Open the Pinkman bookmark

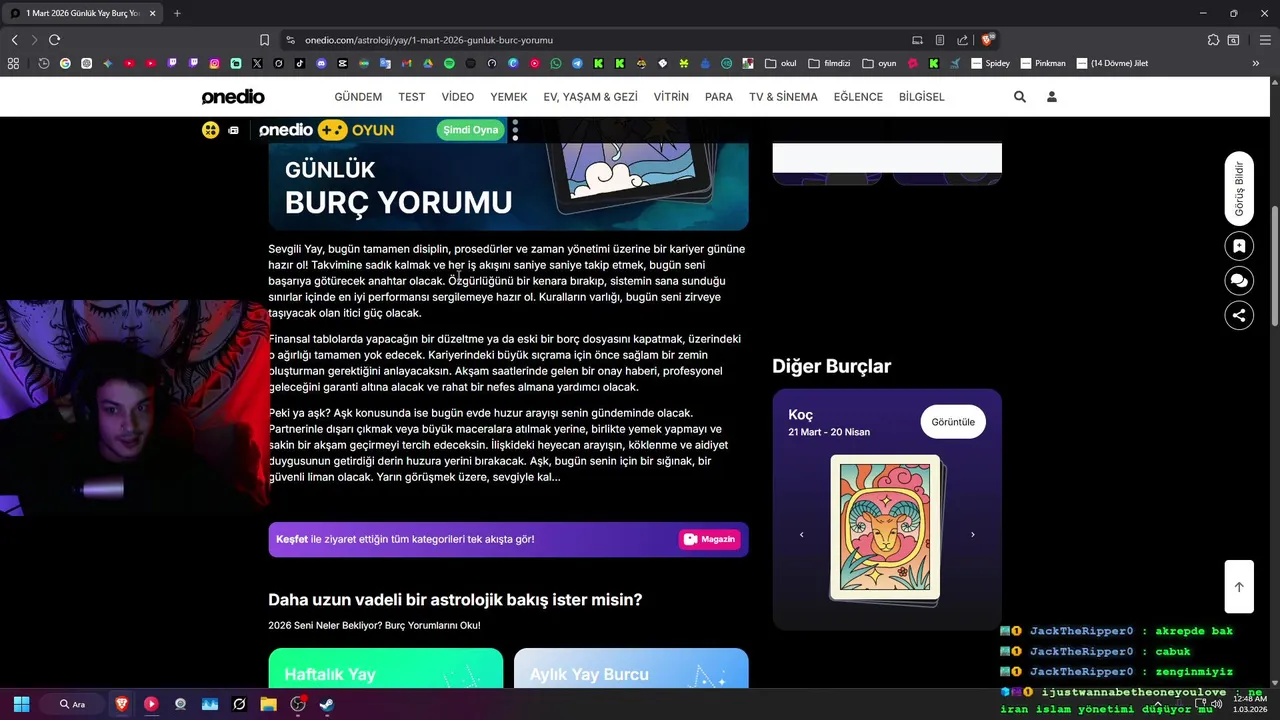pos(1043,63)
